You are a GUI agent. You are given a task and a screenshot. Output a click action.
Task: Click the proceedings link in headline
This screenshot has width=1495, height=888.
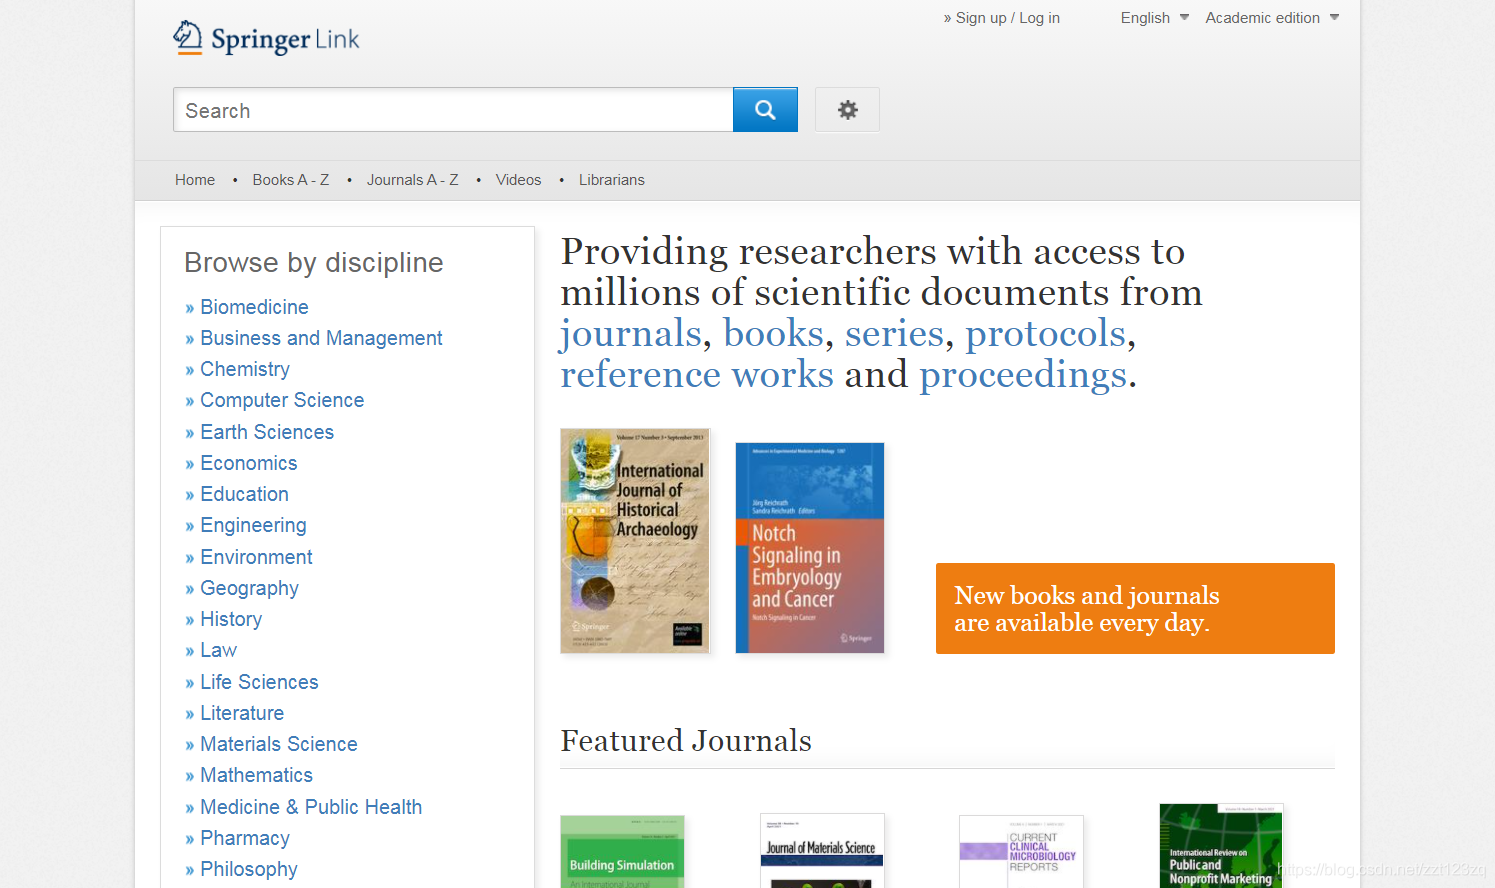click(x=1023, y=375)
